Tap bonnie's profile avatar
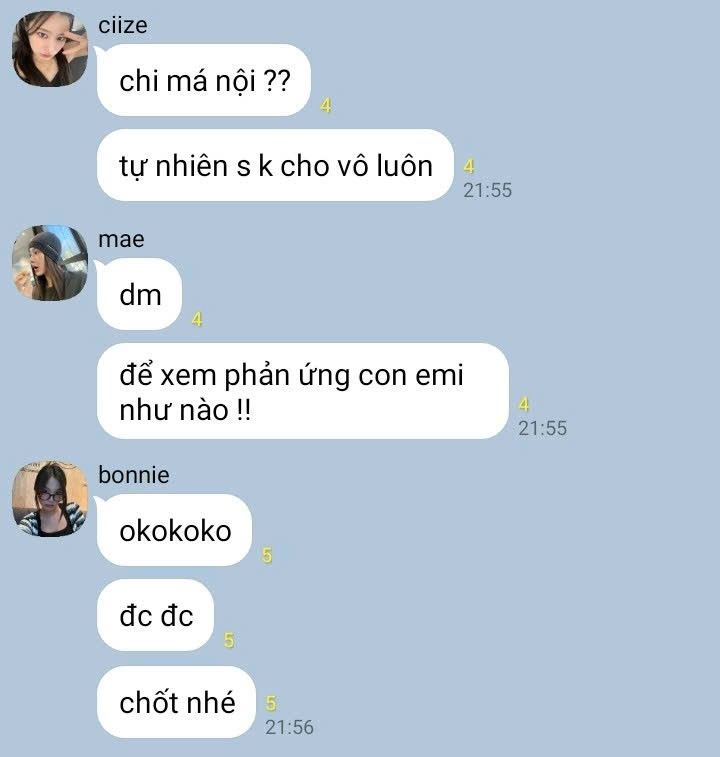This screenshot has width=720, height=757. pos(50,499)
